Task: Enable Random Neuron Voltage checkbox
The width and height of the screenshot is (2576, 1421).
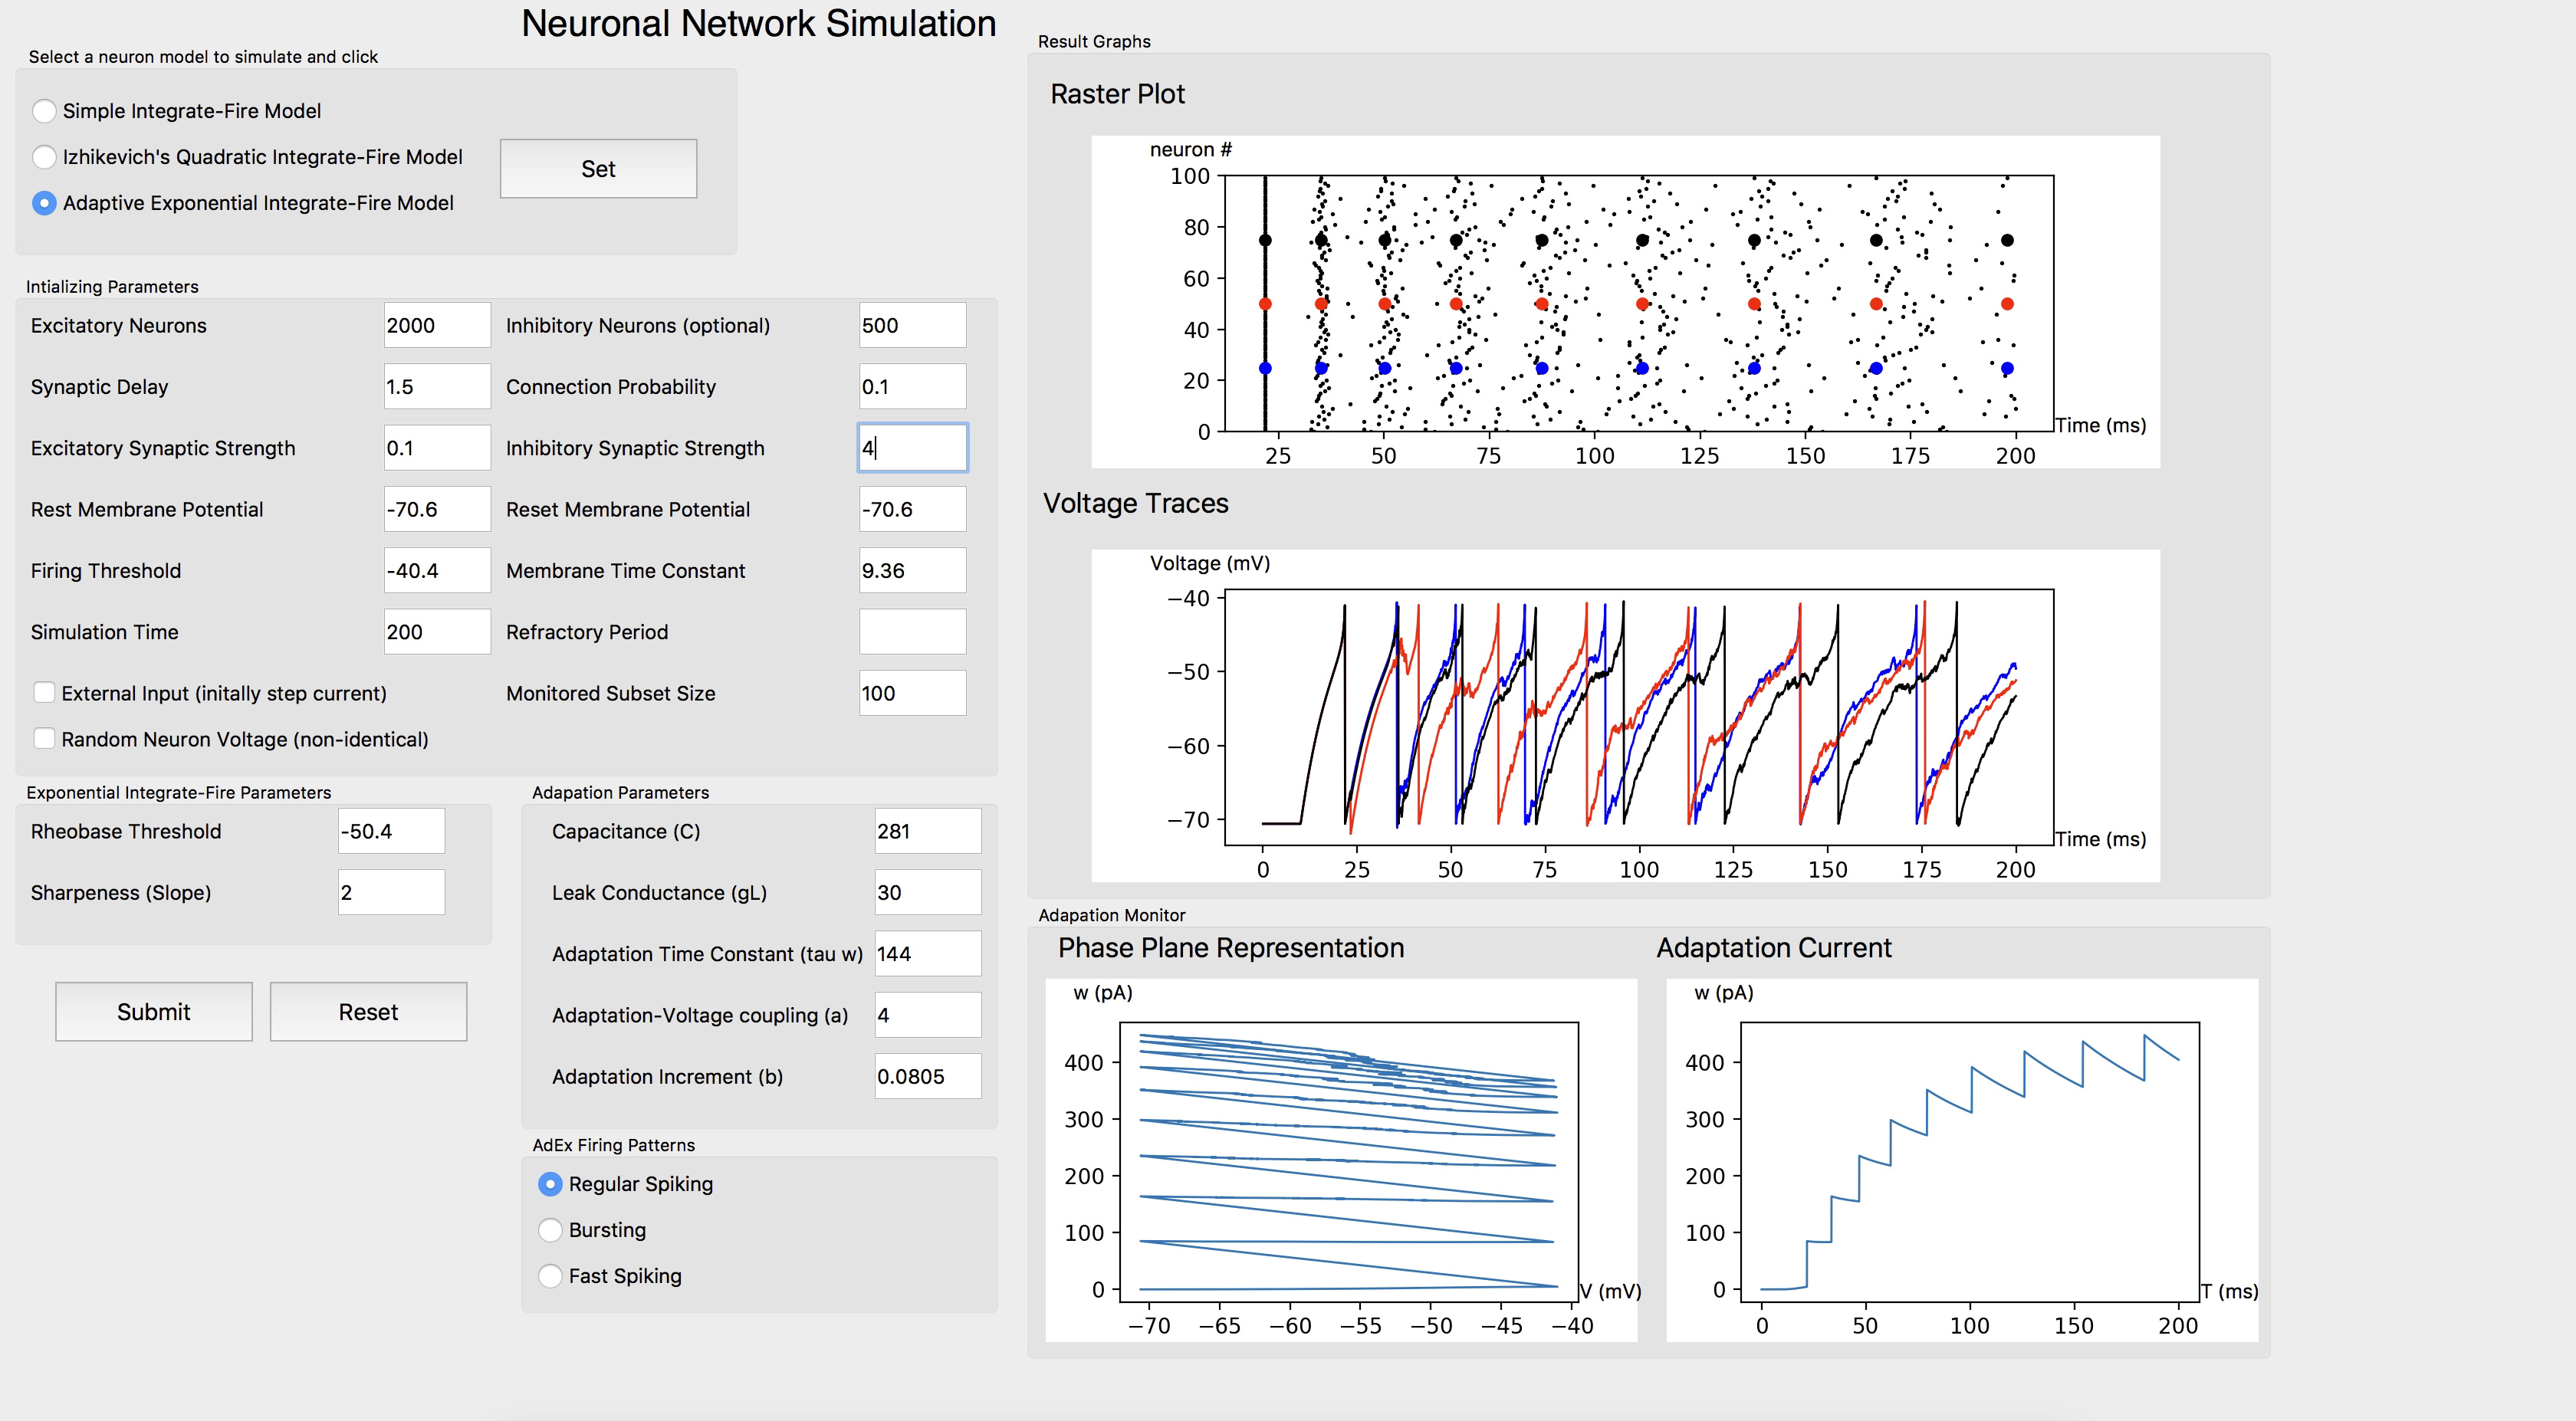Action: pos(44,739)
